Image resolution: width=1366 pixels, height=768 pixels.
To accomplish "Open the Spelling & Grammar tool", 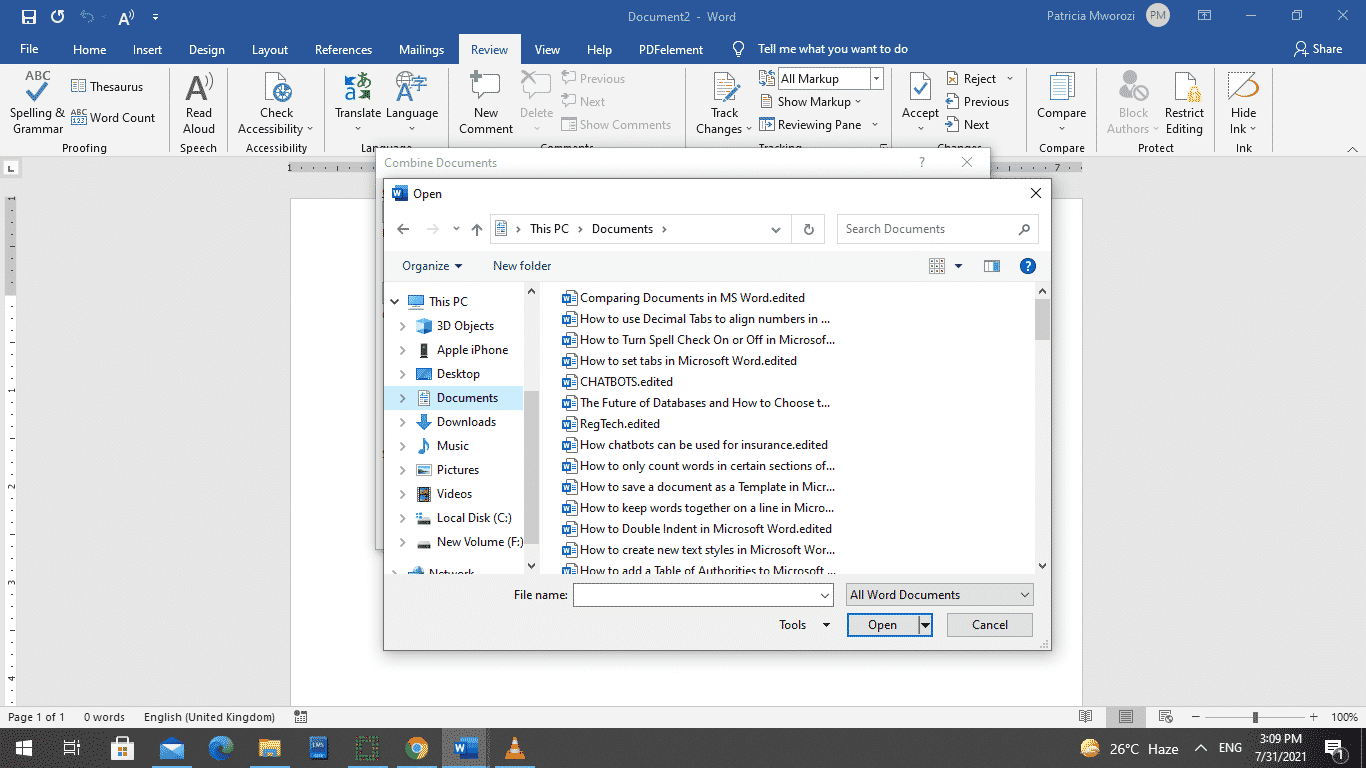I will pyautogui.click(x=36, y=104).
